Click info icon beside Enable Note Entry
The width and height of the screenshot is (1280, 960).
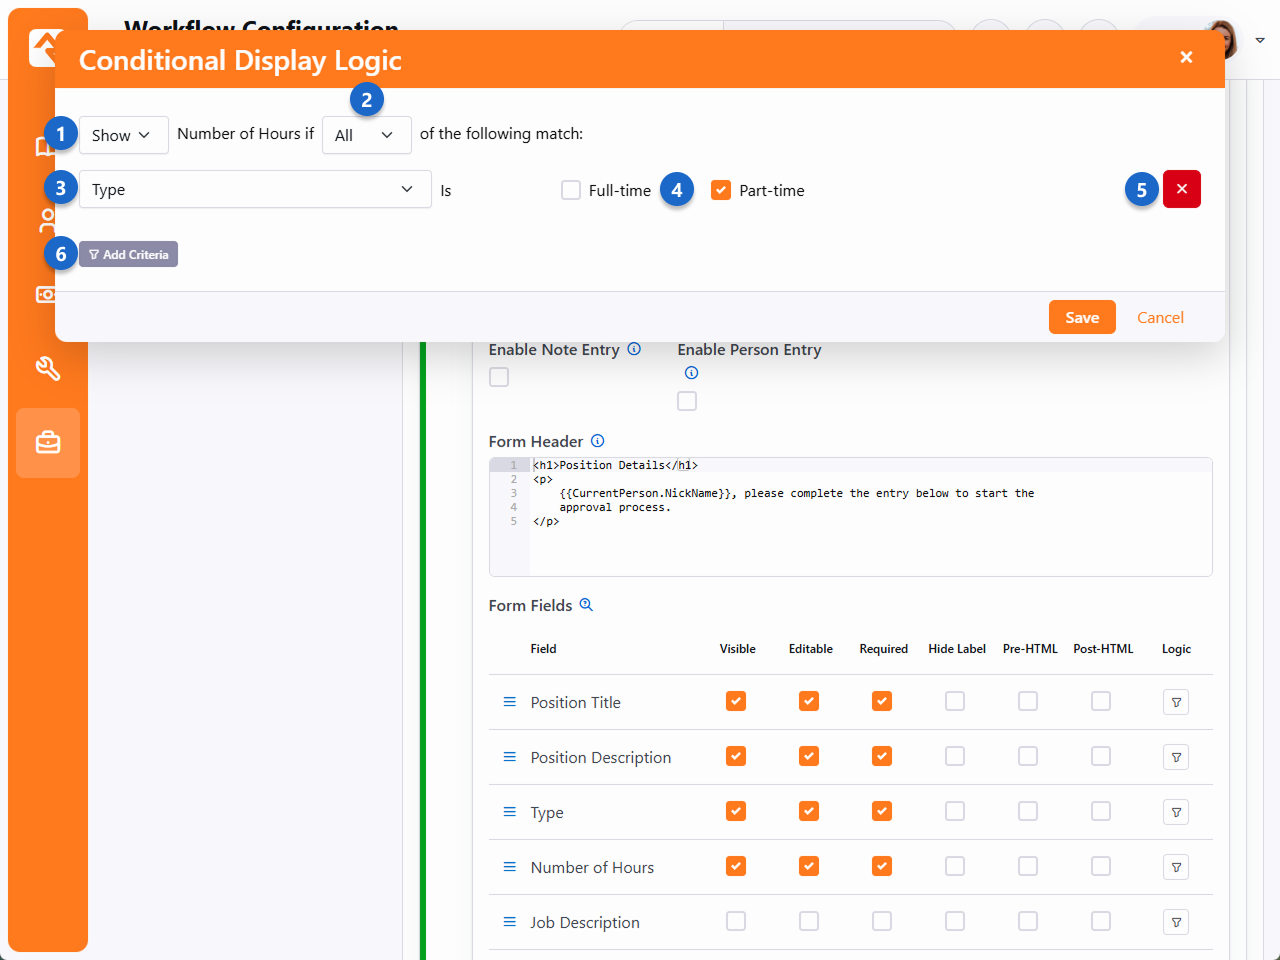(634, 349)
